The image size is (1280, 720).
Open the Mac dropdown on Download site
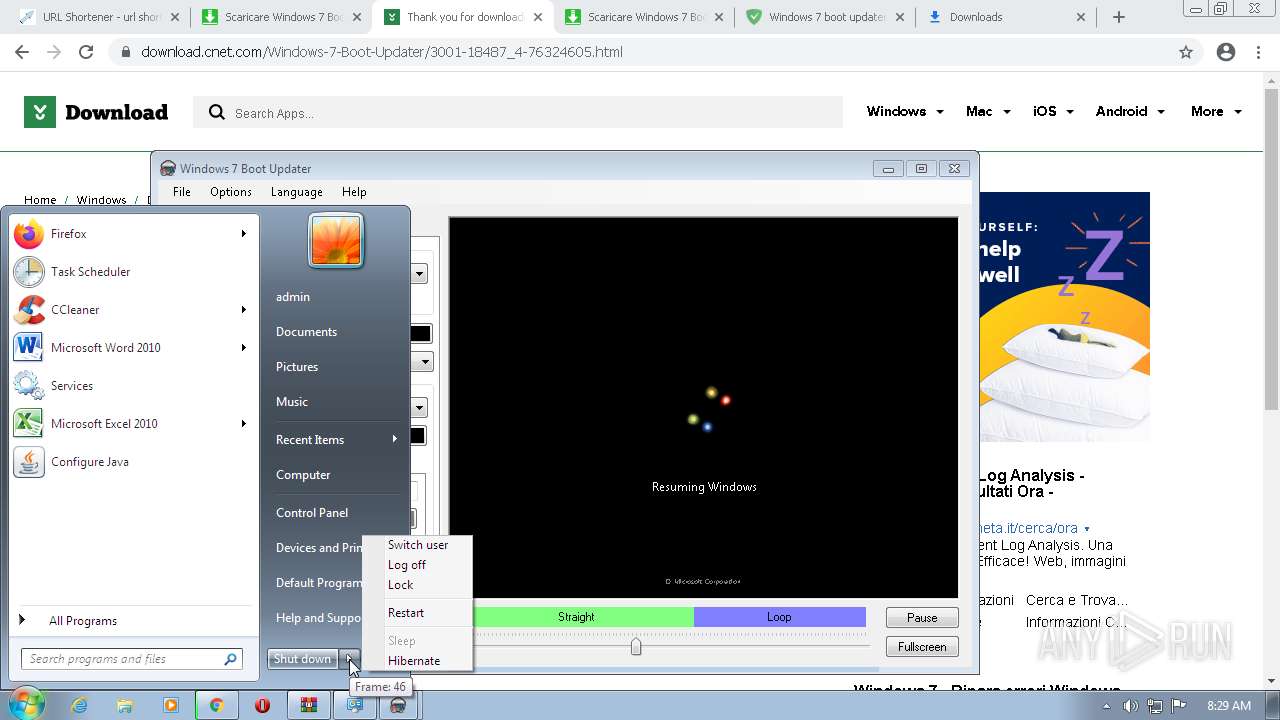[988, 112]
